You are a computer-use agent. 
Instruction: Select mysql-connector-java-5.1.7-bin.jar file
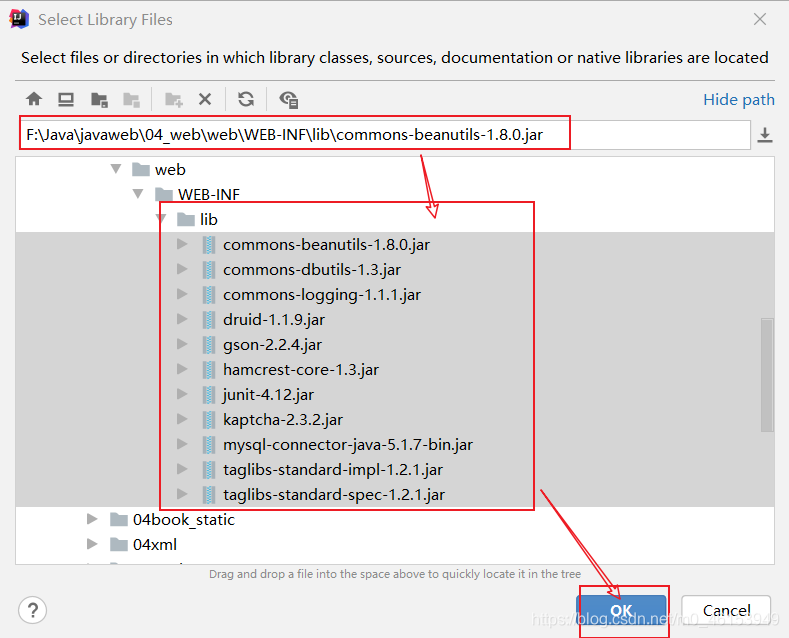click(x=395, y=444)
